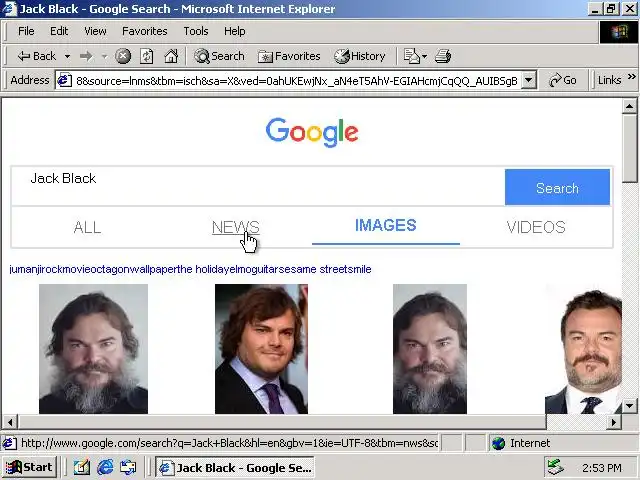Click the address bar page icon
640x480 pixels.
pos(64,80)
